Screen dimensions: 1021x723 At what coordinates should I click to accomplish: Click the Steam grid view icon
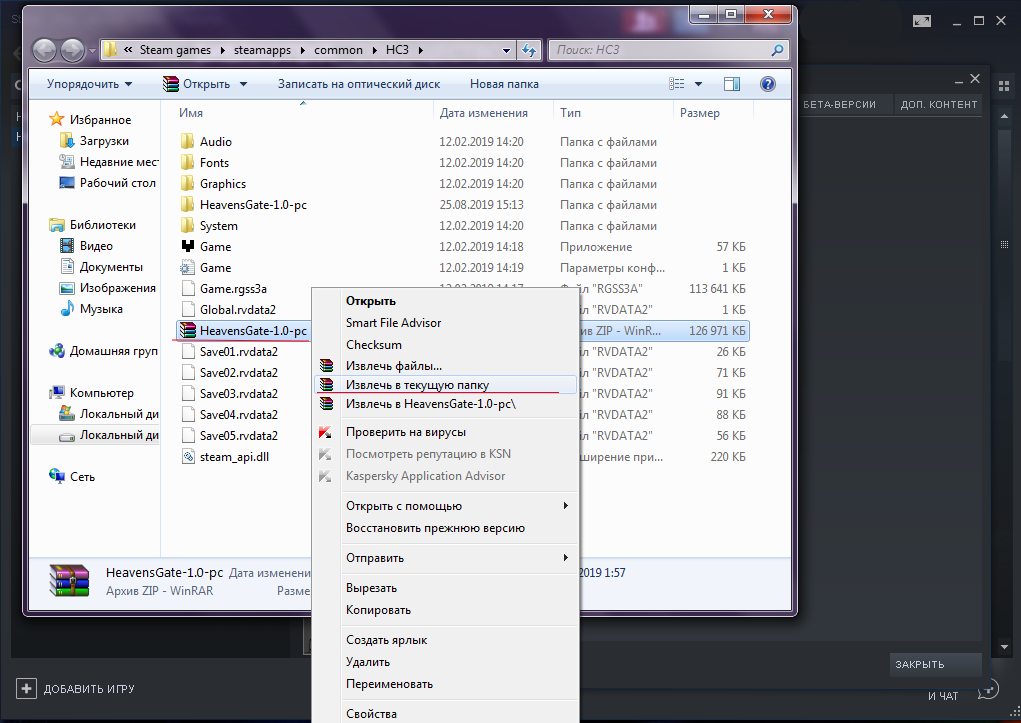click(1003, 86)
